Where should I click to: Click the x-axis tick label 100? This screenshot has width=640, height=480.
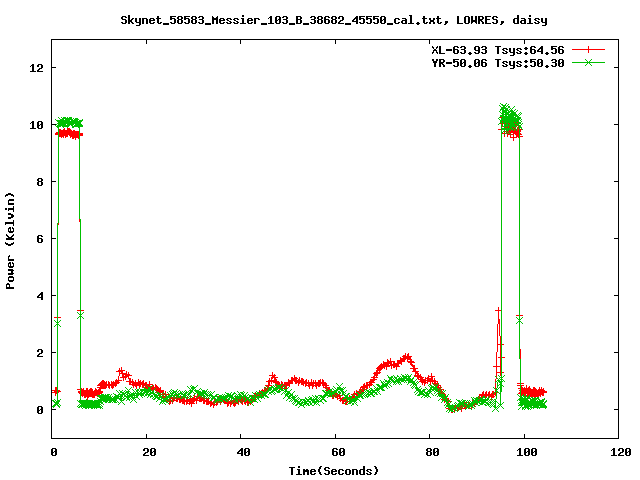pos(527,452)
